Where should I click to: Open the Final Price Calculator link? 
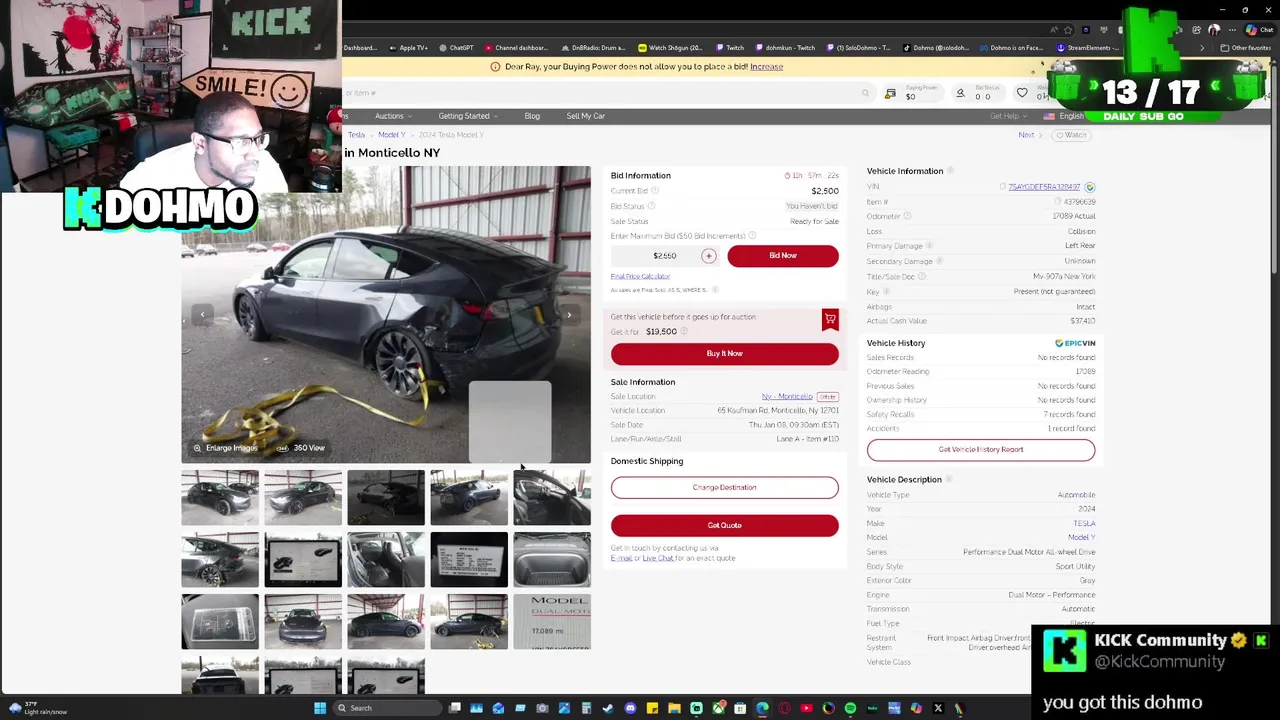tap(640, 276)
